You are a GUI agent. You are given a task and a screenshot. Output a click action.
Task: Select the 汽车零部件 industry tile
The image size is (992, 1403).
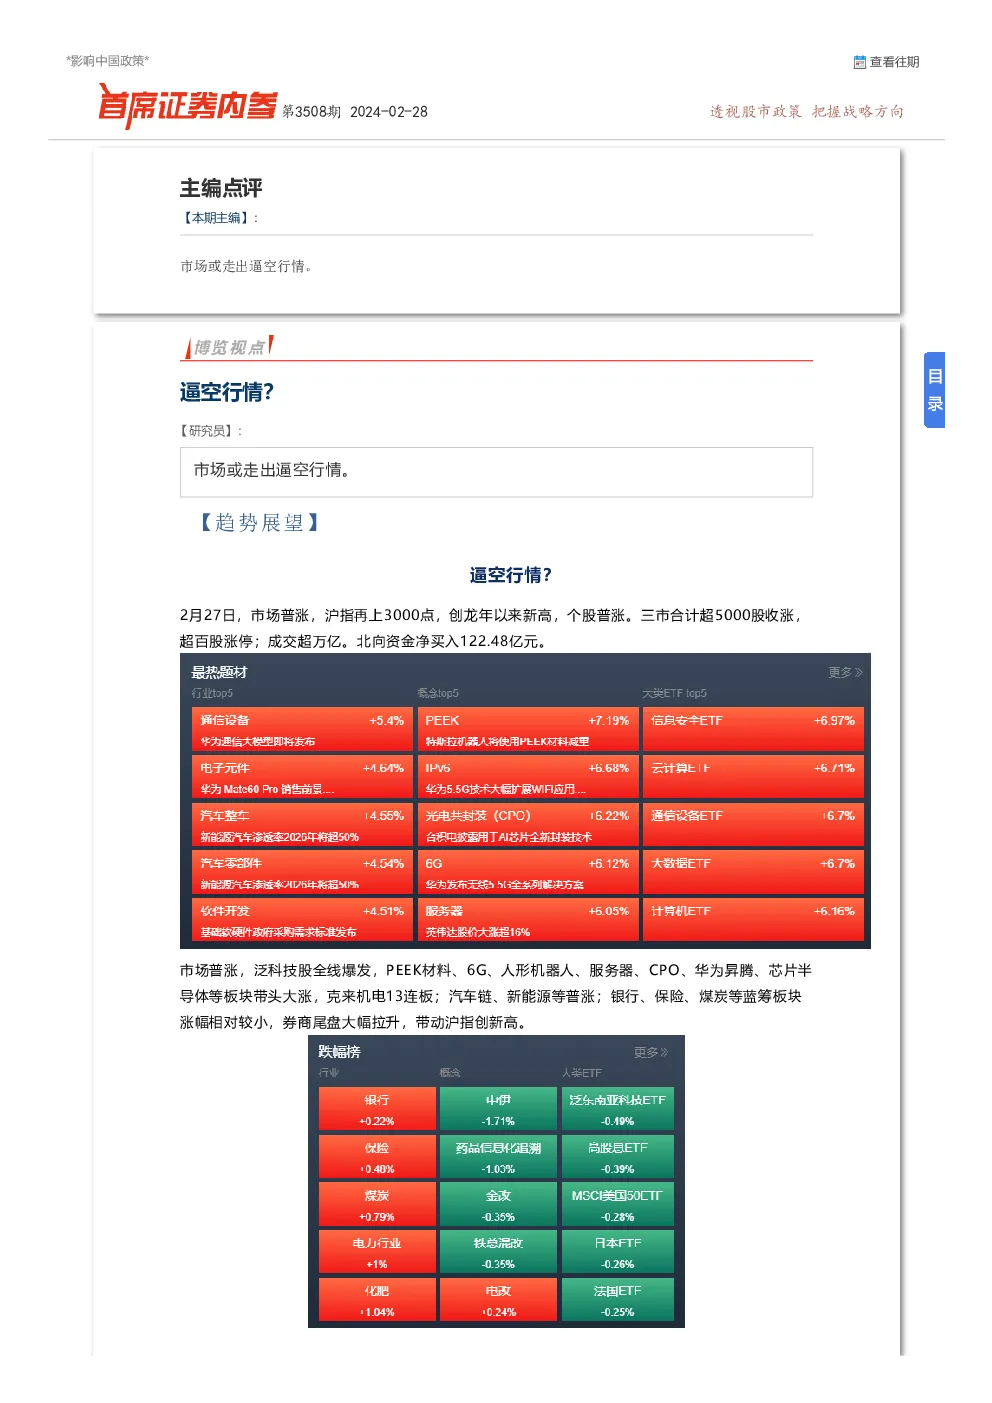(302, 873)
